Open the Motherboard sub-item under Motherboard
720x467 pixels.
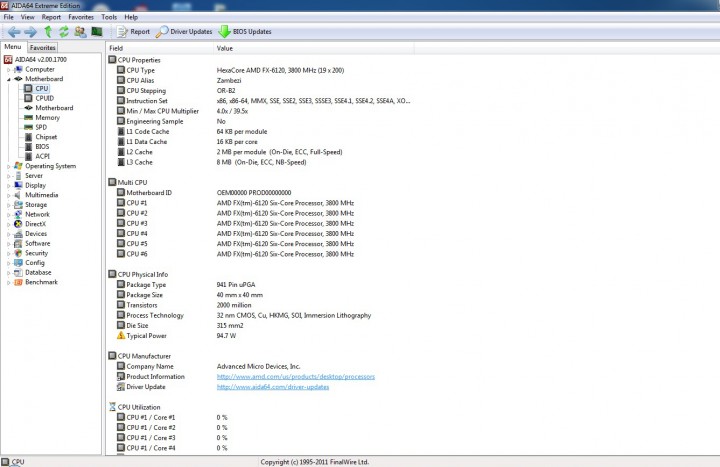[49, 107]
